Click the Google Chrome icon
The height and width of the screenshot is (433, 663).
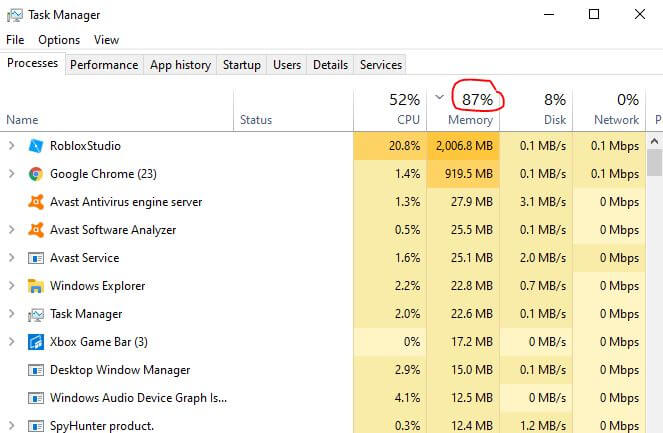(x=36, y=174)
